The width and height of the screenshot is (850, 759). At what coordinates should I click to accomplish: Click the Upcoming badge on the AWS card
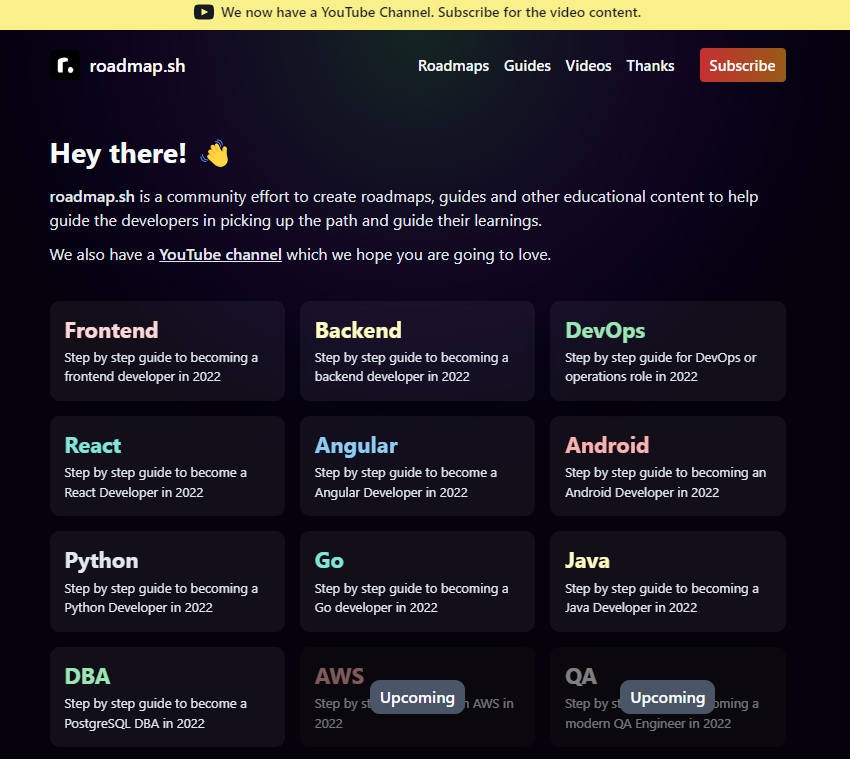click(x=417, y=697)
